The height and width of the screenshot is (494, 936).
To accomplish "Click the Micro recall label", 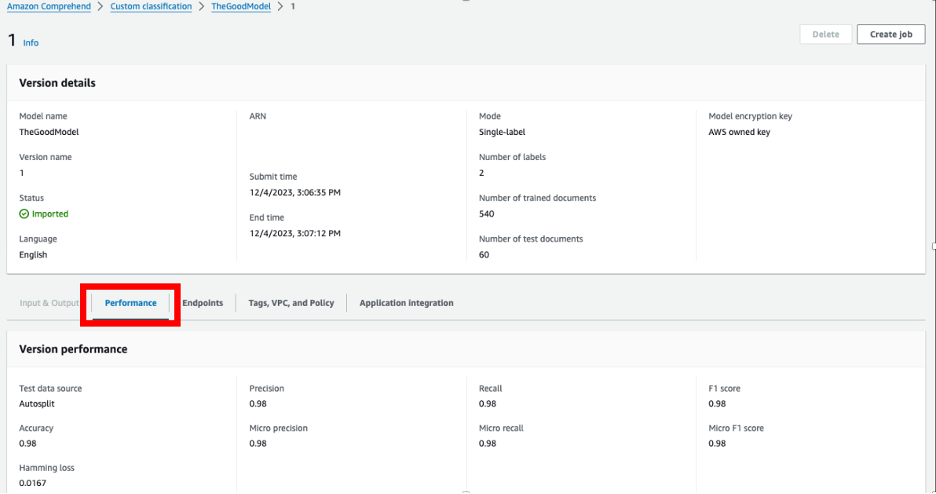I will [x=501, y=428].
